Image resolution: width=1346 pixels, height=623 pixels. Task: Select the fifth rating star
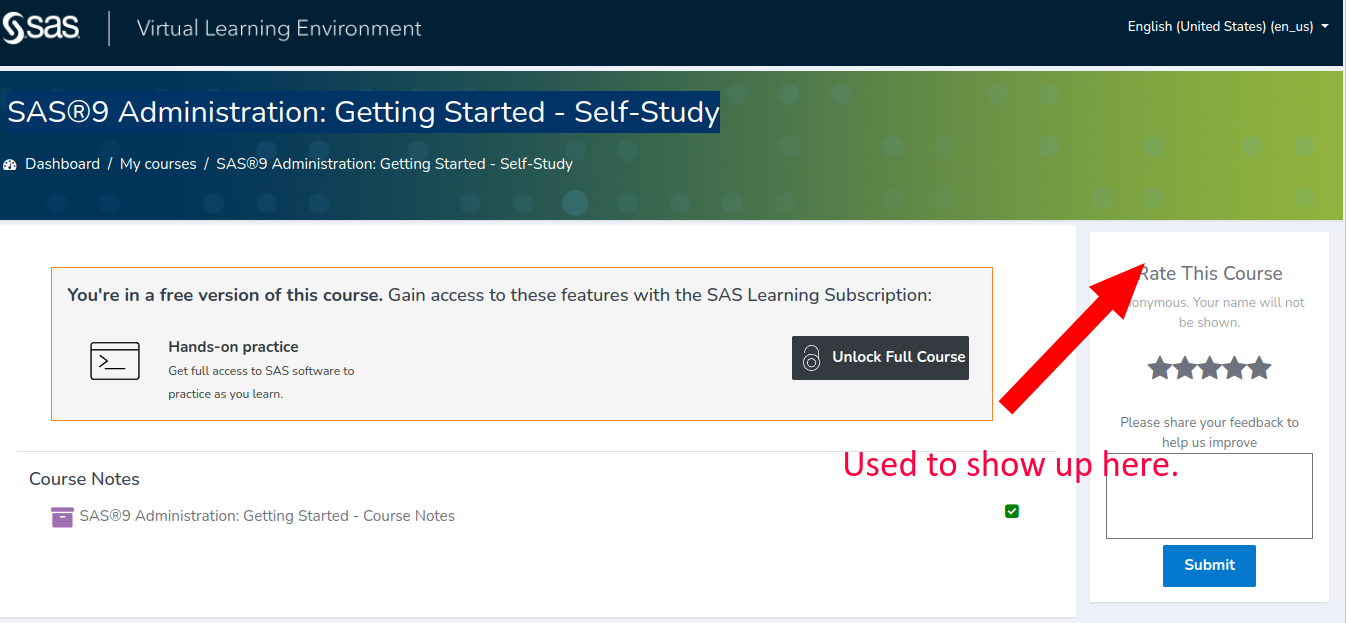point(1259,367)
